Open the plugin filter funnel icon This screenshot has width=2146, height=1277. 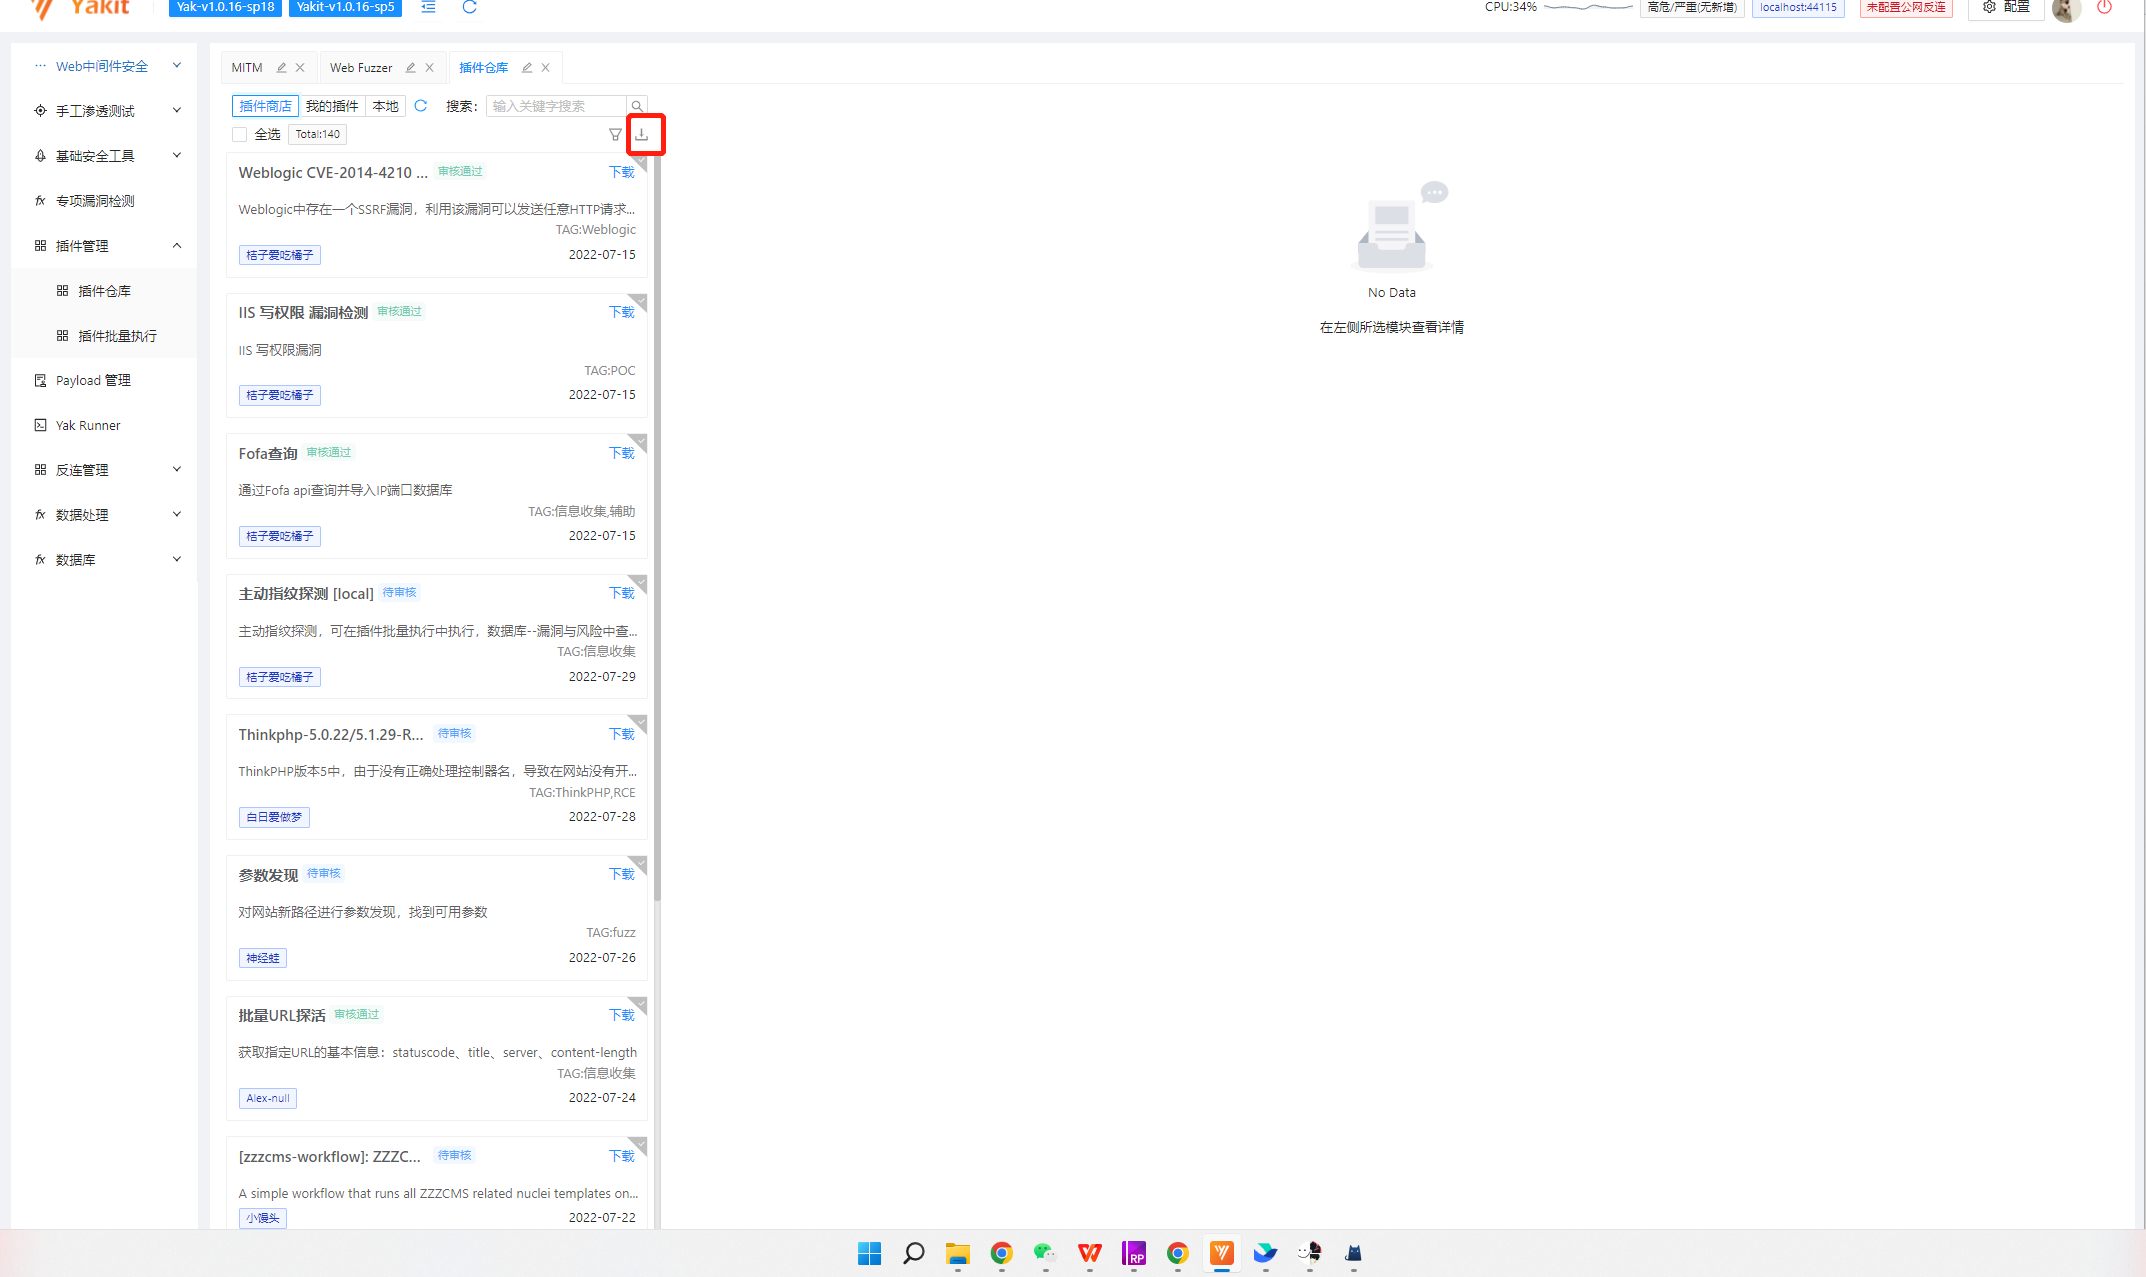[x=615, y=134]
